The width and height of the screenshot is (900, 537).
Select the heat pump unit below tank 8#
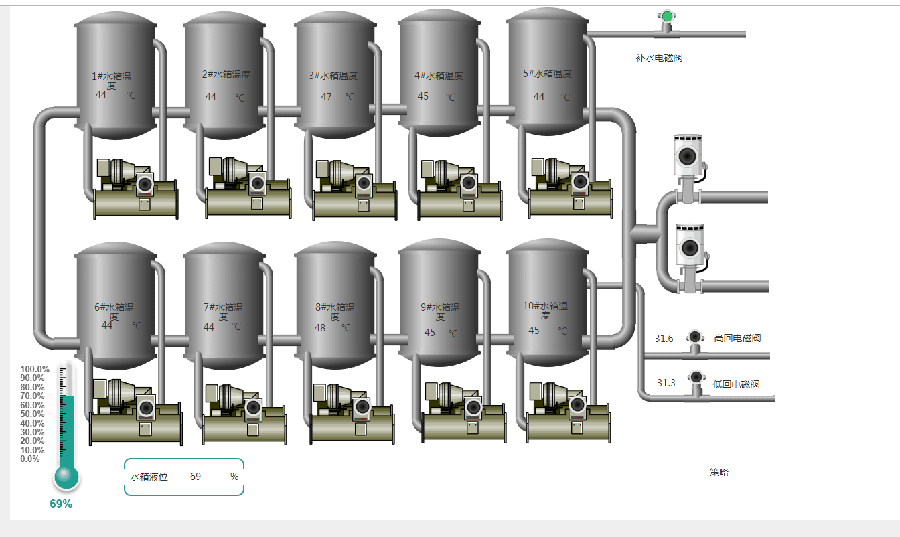(x=351, y=413)
